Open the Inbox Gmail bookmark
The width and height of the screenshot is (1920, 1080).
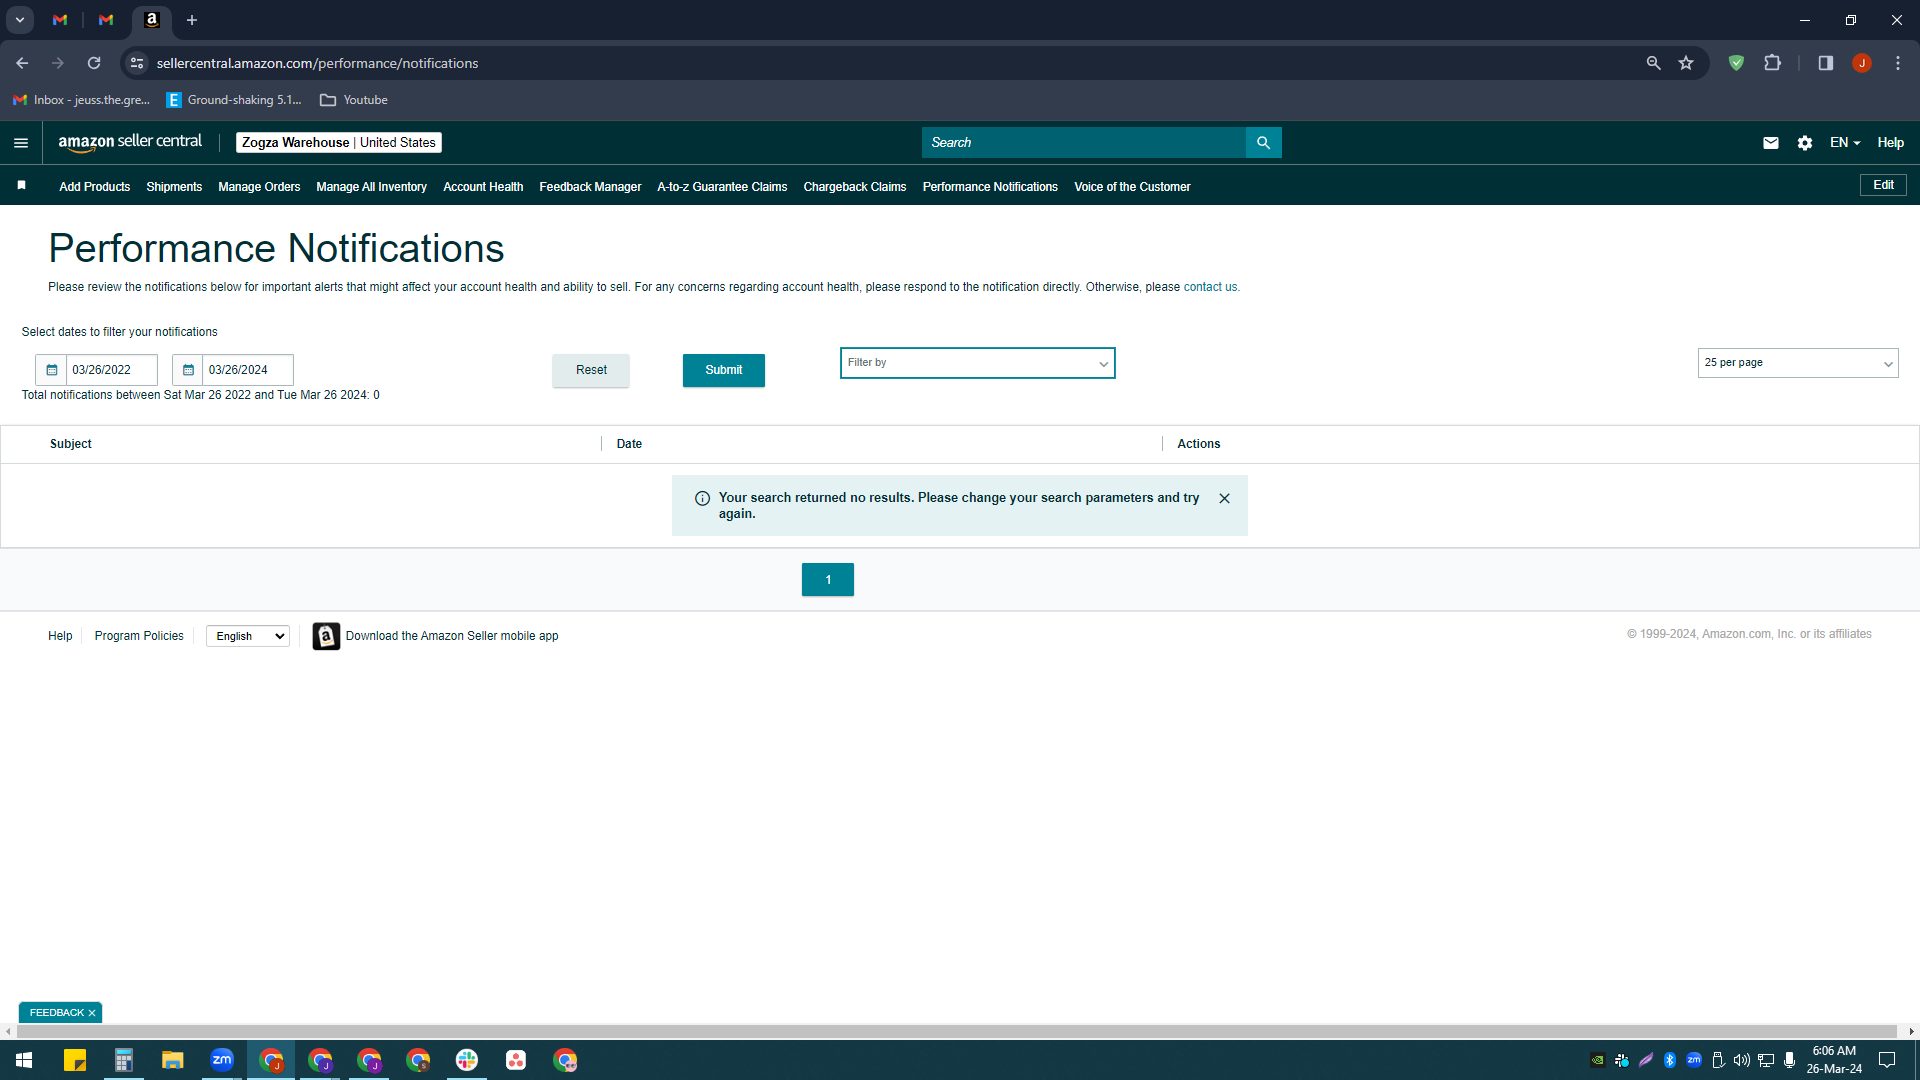(x=81, y=100)
